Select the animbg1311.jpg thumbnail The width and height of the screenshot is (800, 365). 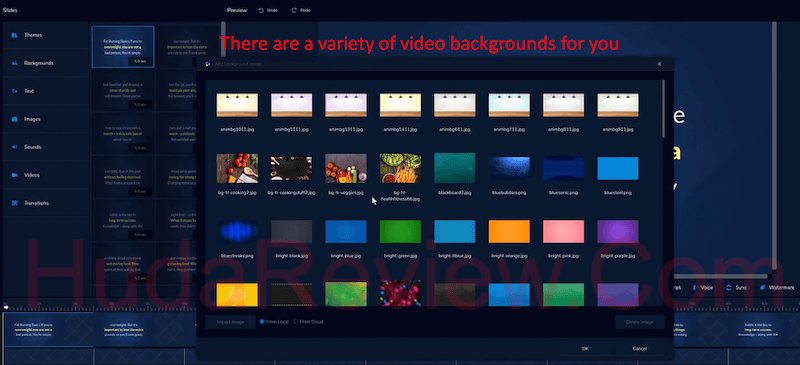coord(346,105)
